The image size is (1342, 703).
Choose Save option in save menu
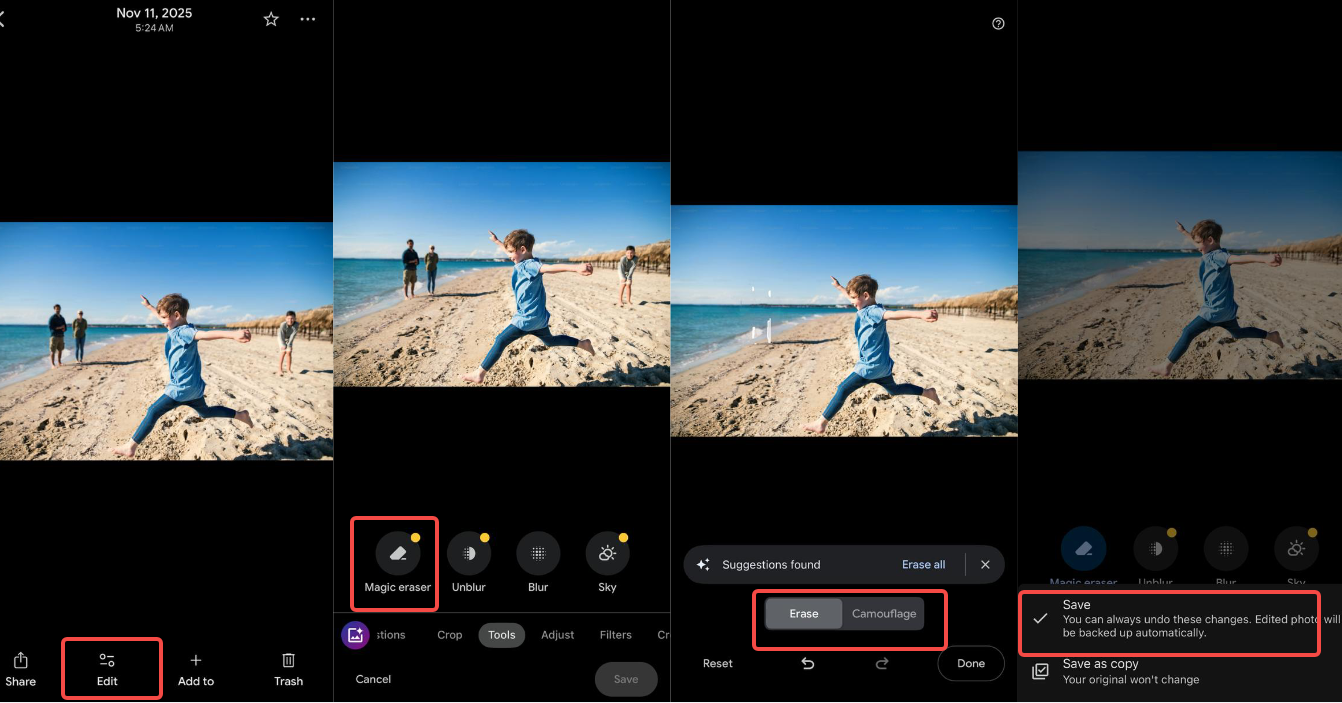1180,619
